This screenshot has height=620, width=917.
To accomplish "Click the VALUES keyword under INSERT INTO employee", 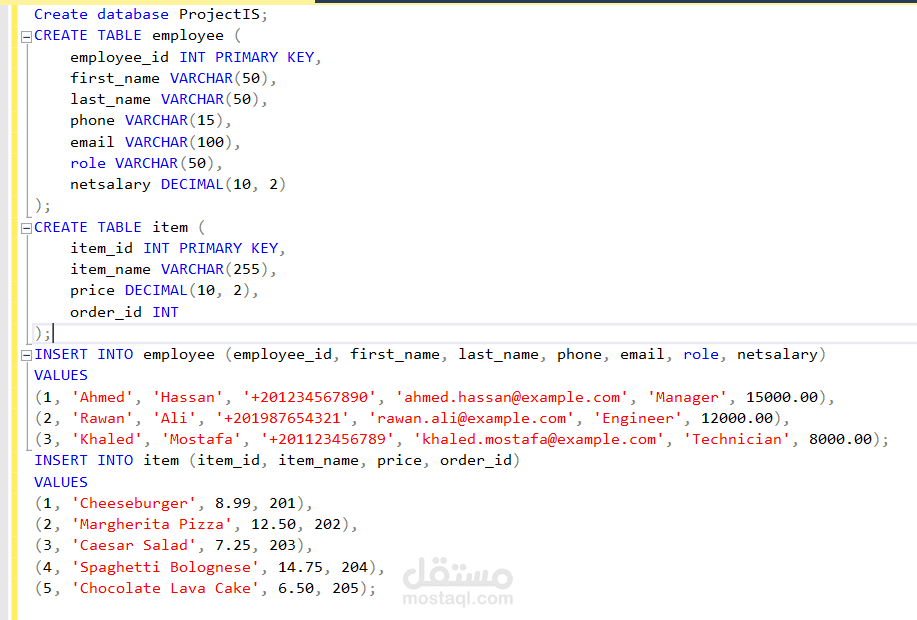I will point(61,376).
